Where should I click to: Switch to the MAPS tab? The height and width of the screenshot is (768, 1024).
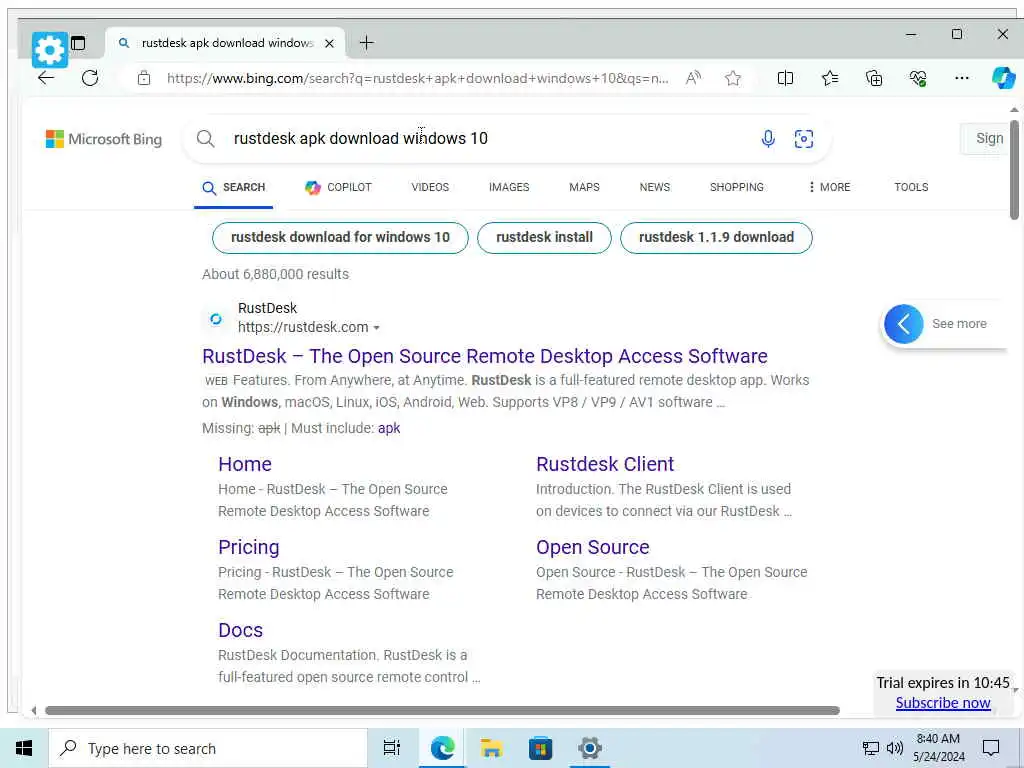(584, 187)
